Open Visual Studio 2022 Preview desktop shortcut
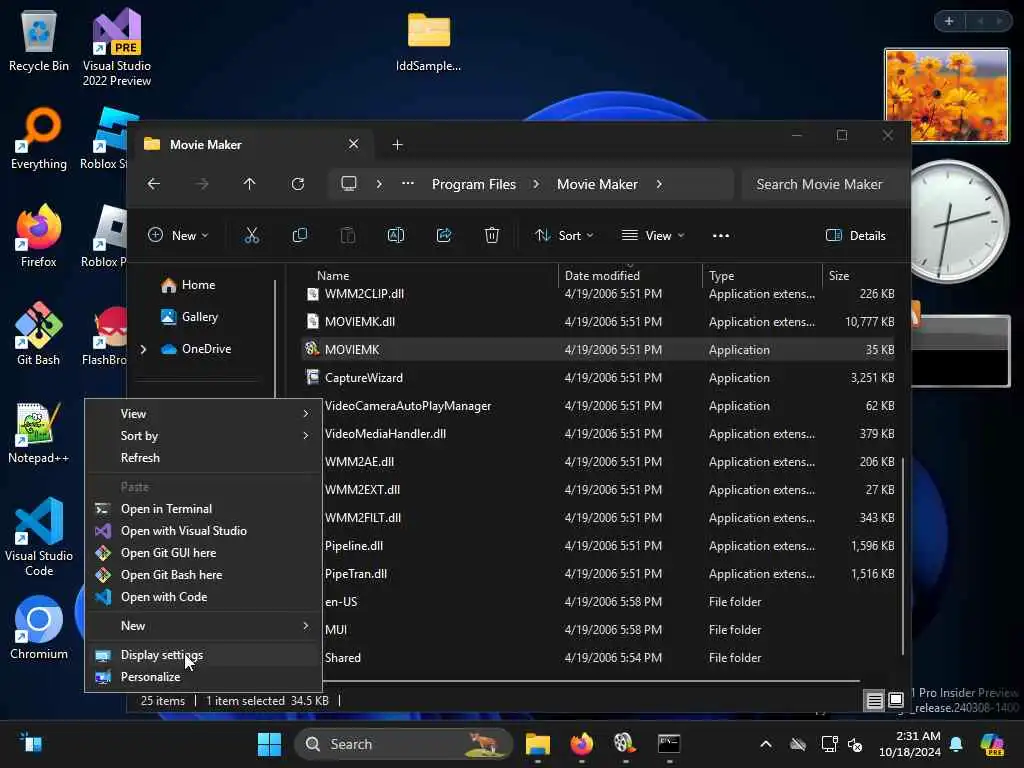 [117, 48]
